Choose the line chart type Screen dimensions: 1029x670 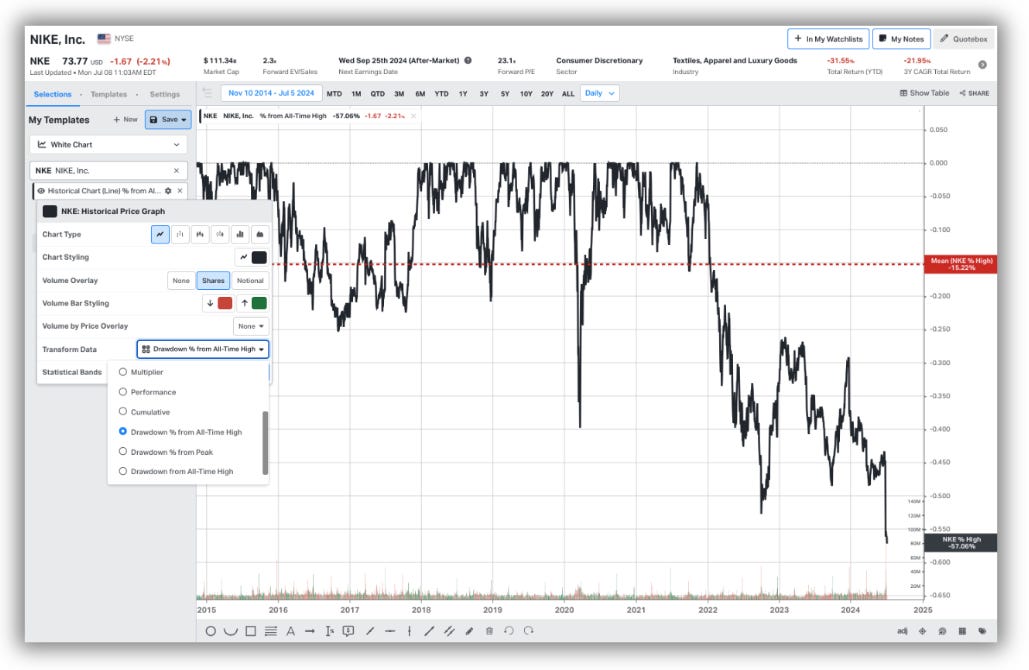click(160, 234)
